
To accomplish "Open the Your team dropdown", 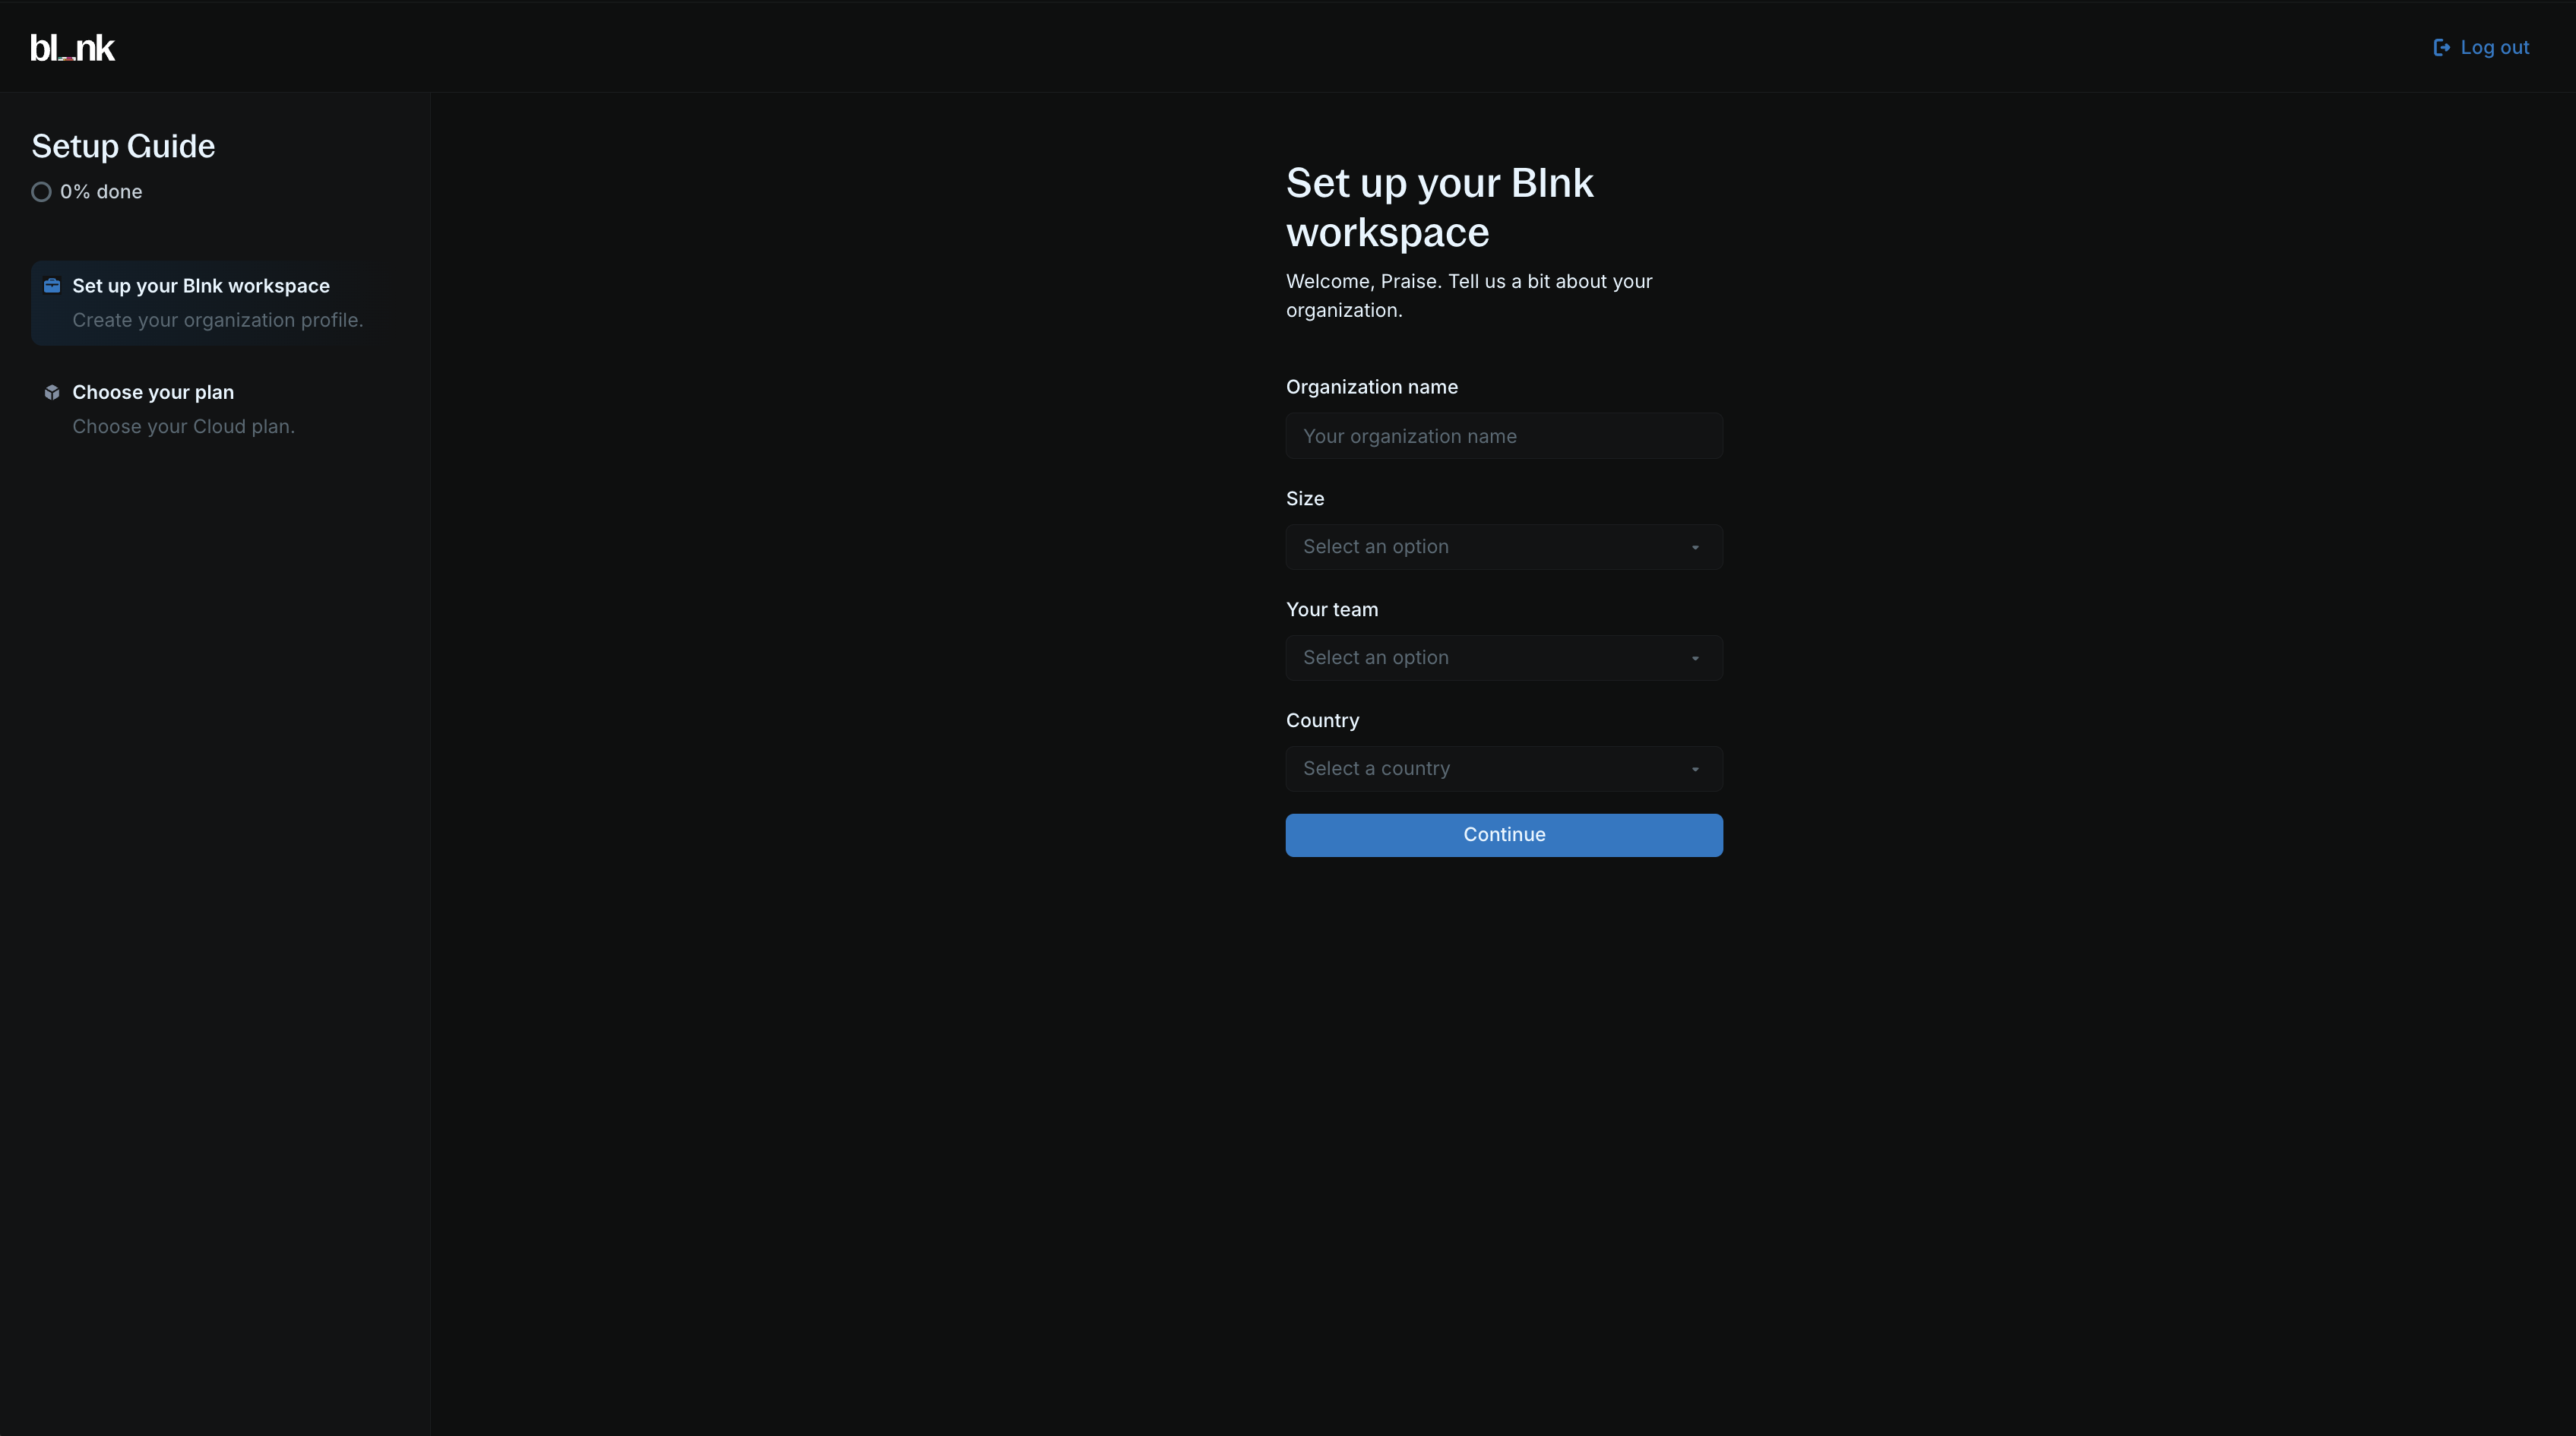I will coord(1504,658).
